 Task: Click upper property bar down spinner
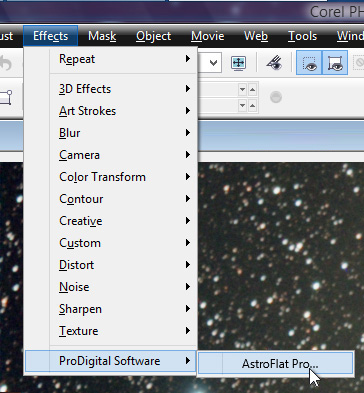pyautogui.click(x=242, y=90)
